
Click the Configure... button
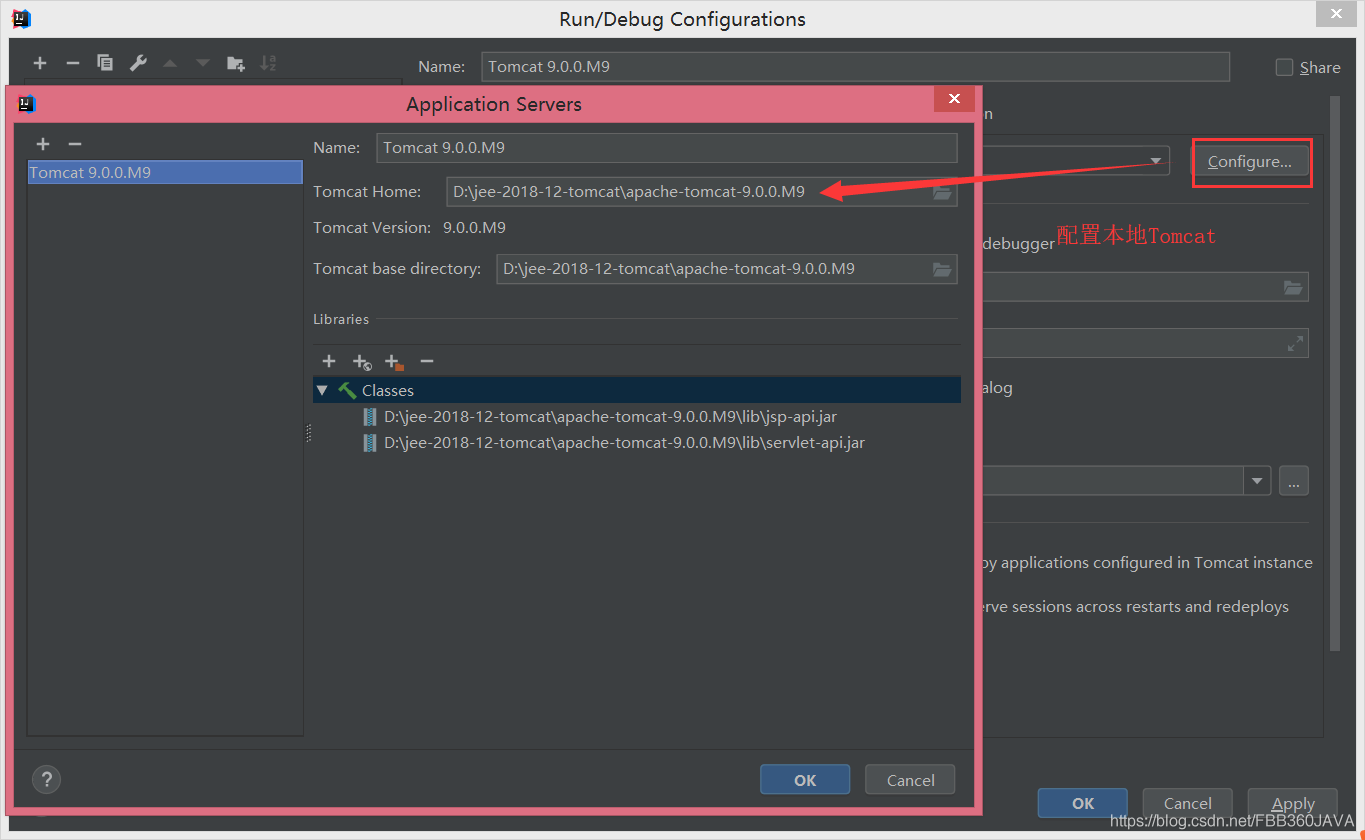[x=1250, y=161]
